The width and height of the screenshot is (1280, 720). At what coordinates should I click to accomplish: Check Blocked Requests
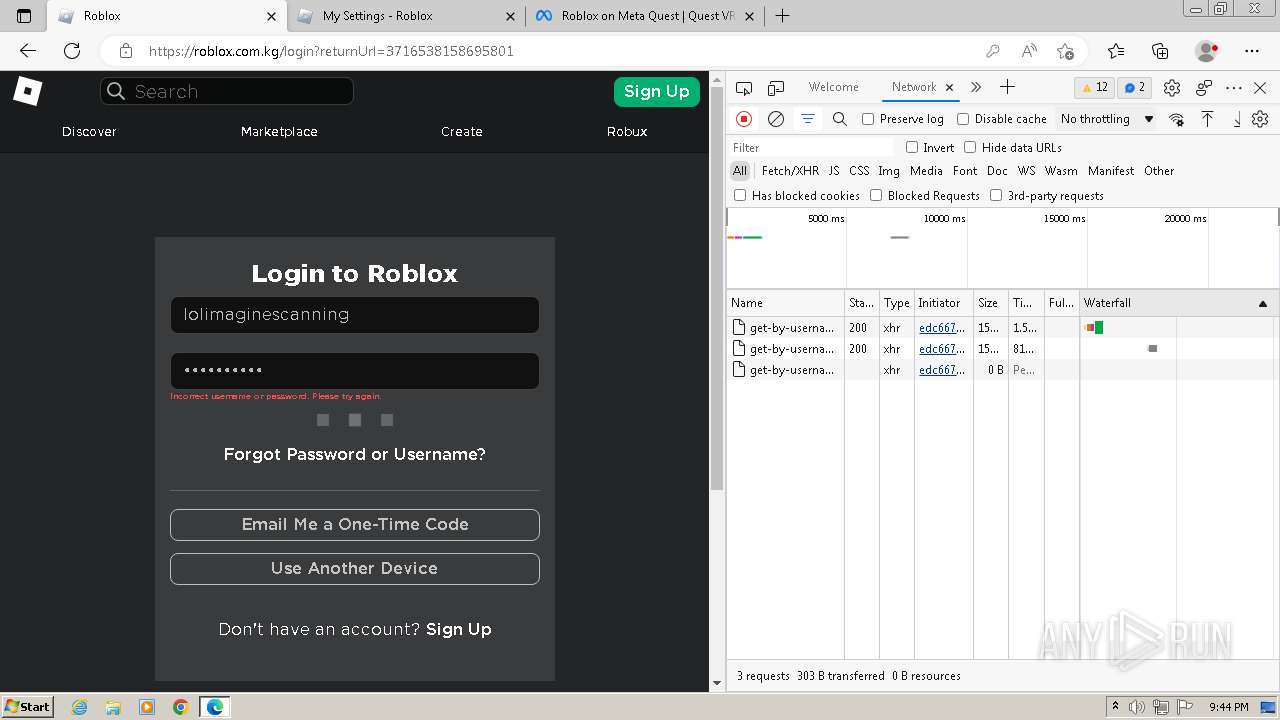(876, 195)
